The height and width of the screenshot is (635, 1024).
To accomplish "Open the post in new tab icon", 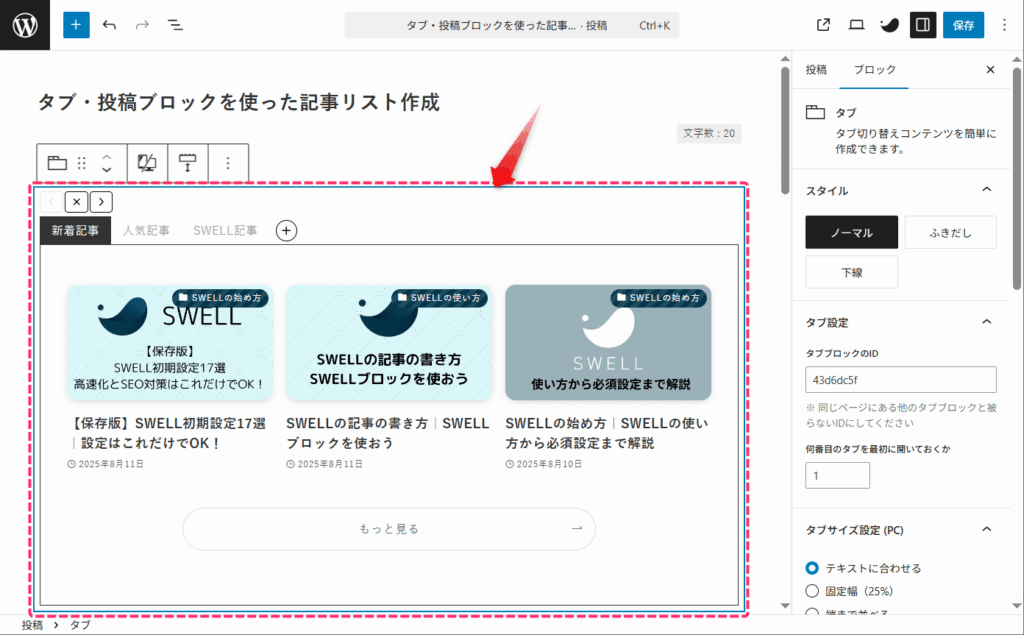I will [824, 25].
